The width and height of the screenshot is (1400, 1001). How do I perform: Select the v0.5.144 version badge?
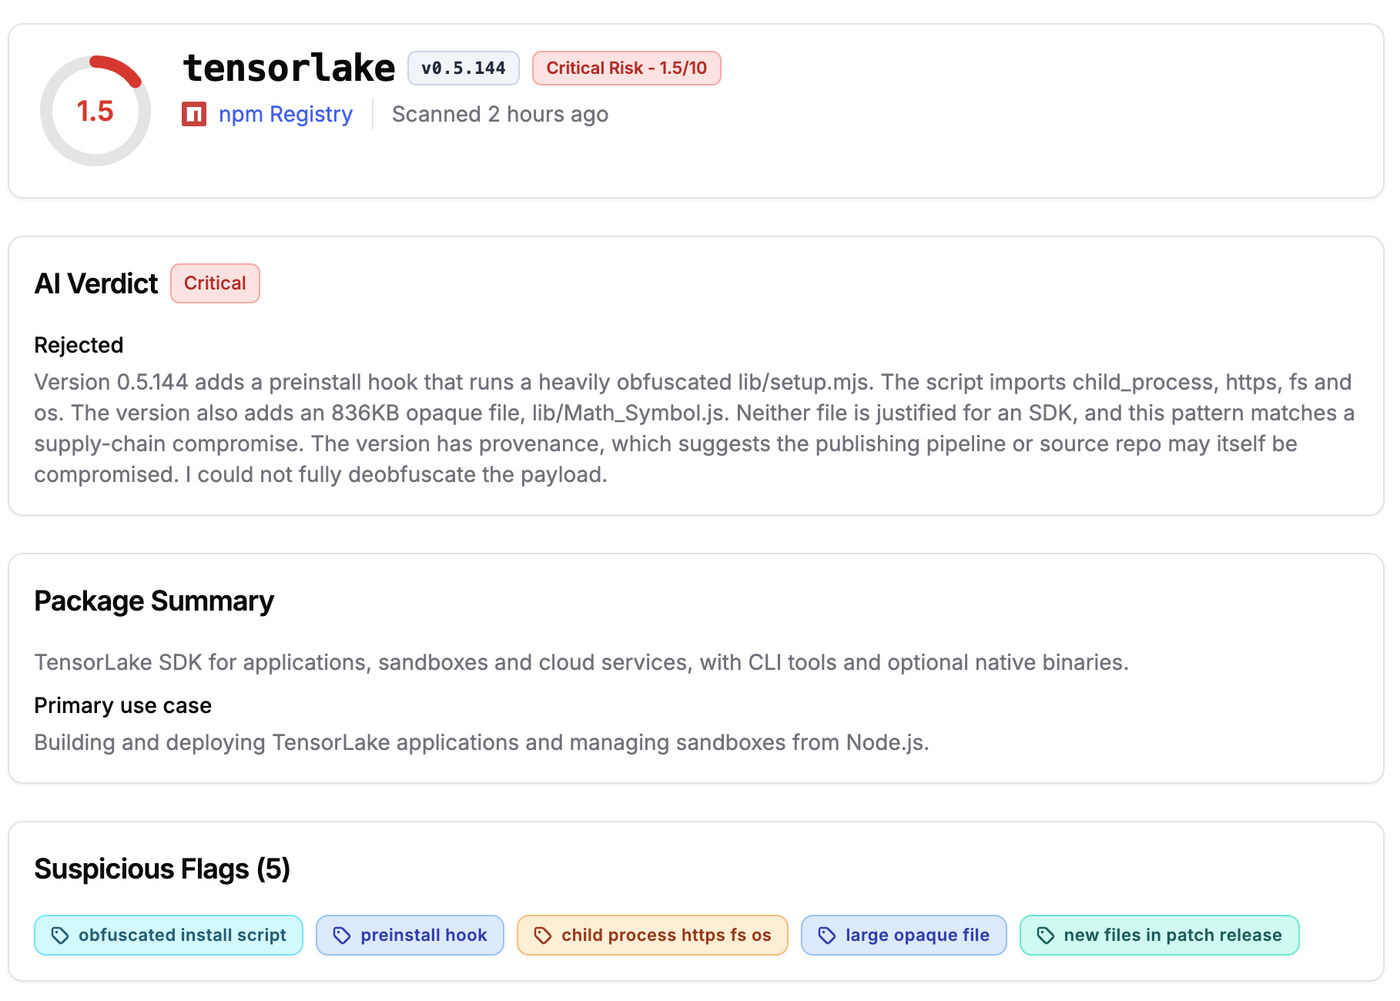[x=463, y=68]
